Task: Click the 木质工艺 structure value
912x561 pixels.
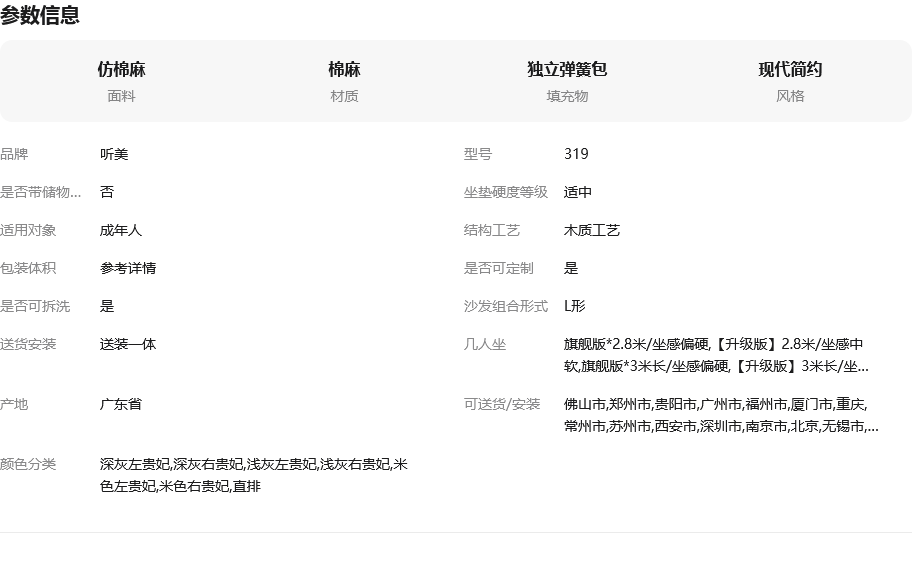Action: pyautogui.click(x=592, y=230)
